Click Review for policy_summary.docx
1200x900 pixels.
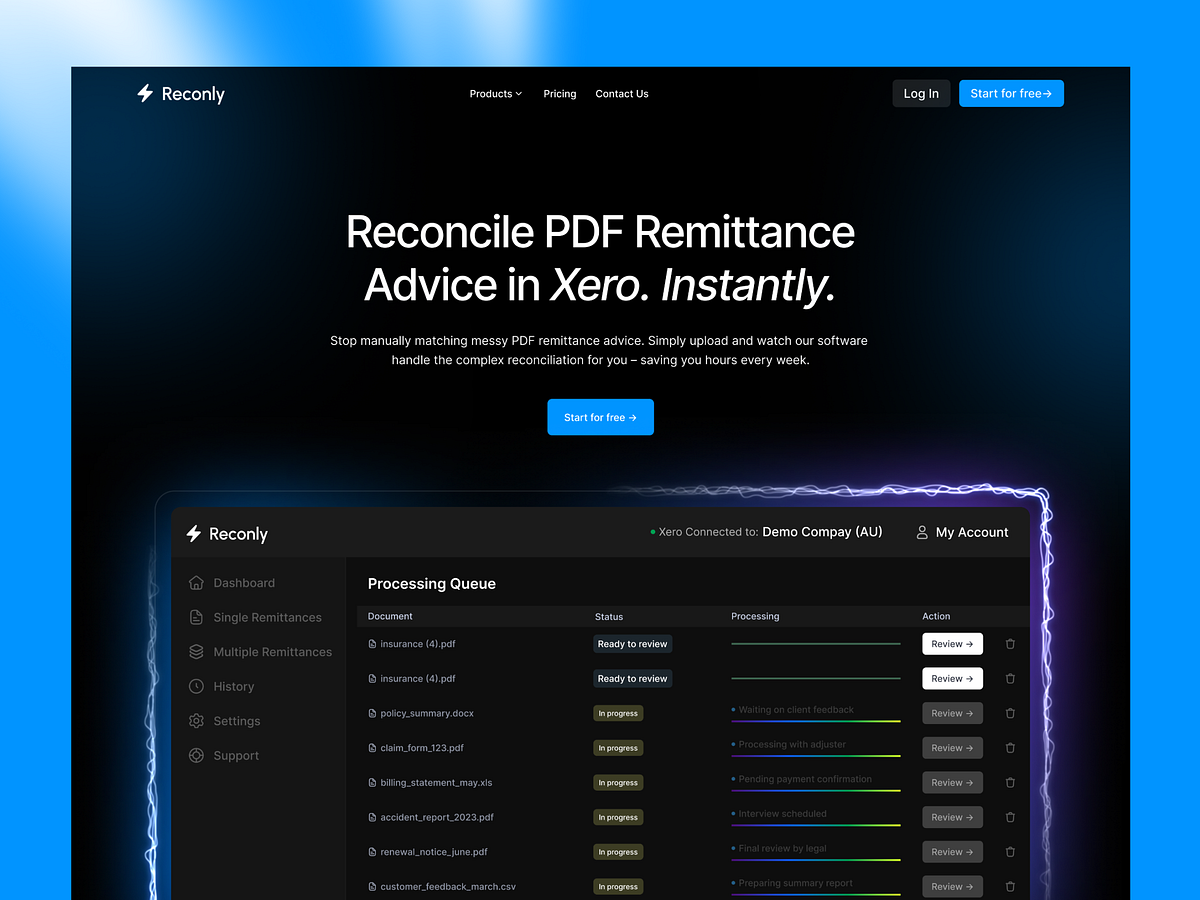(x=952, y=713)
